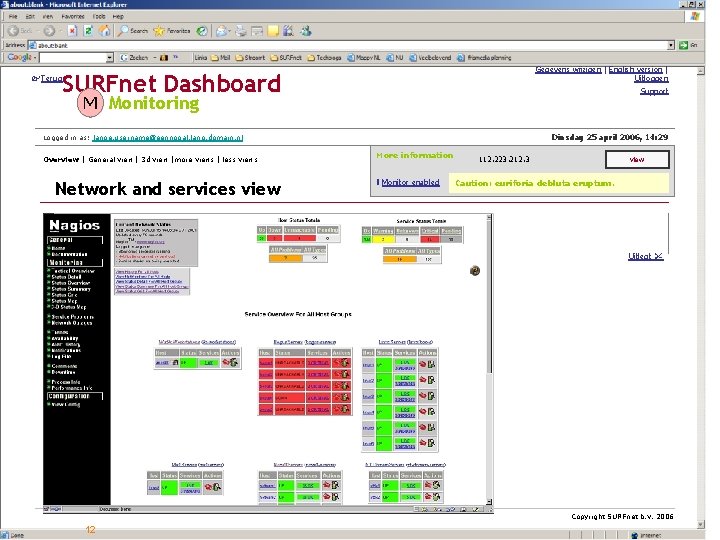Click the yellow Discuss note icon
Screen dimensions: 720x540
click(x=273, y=31)
